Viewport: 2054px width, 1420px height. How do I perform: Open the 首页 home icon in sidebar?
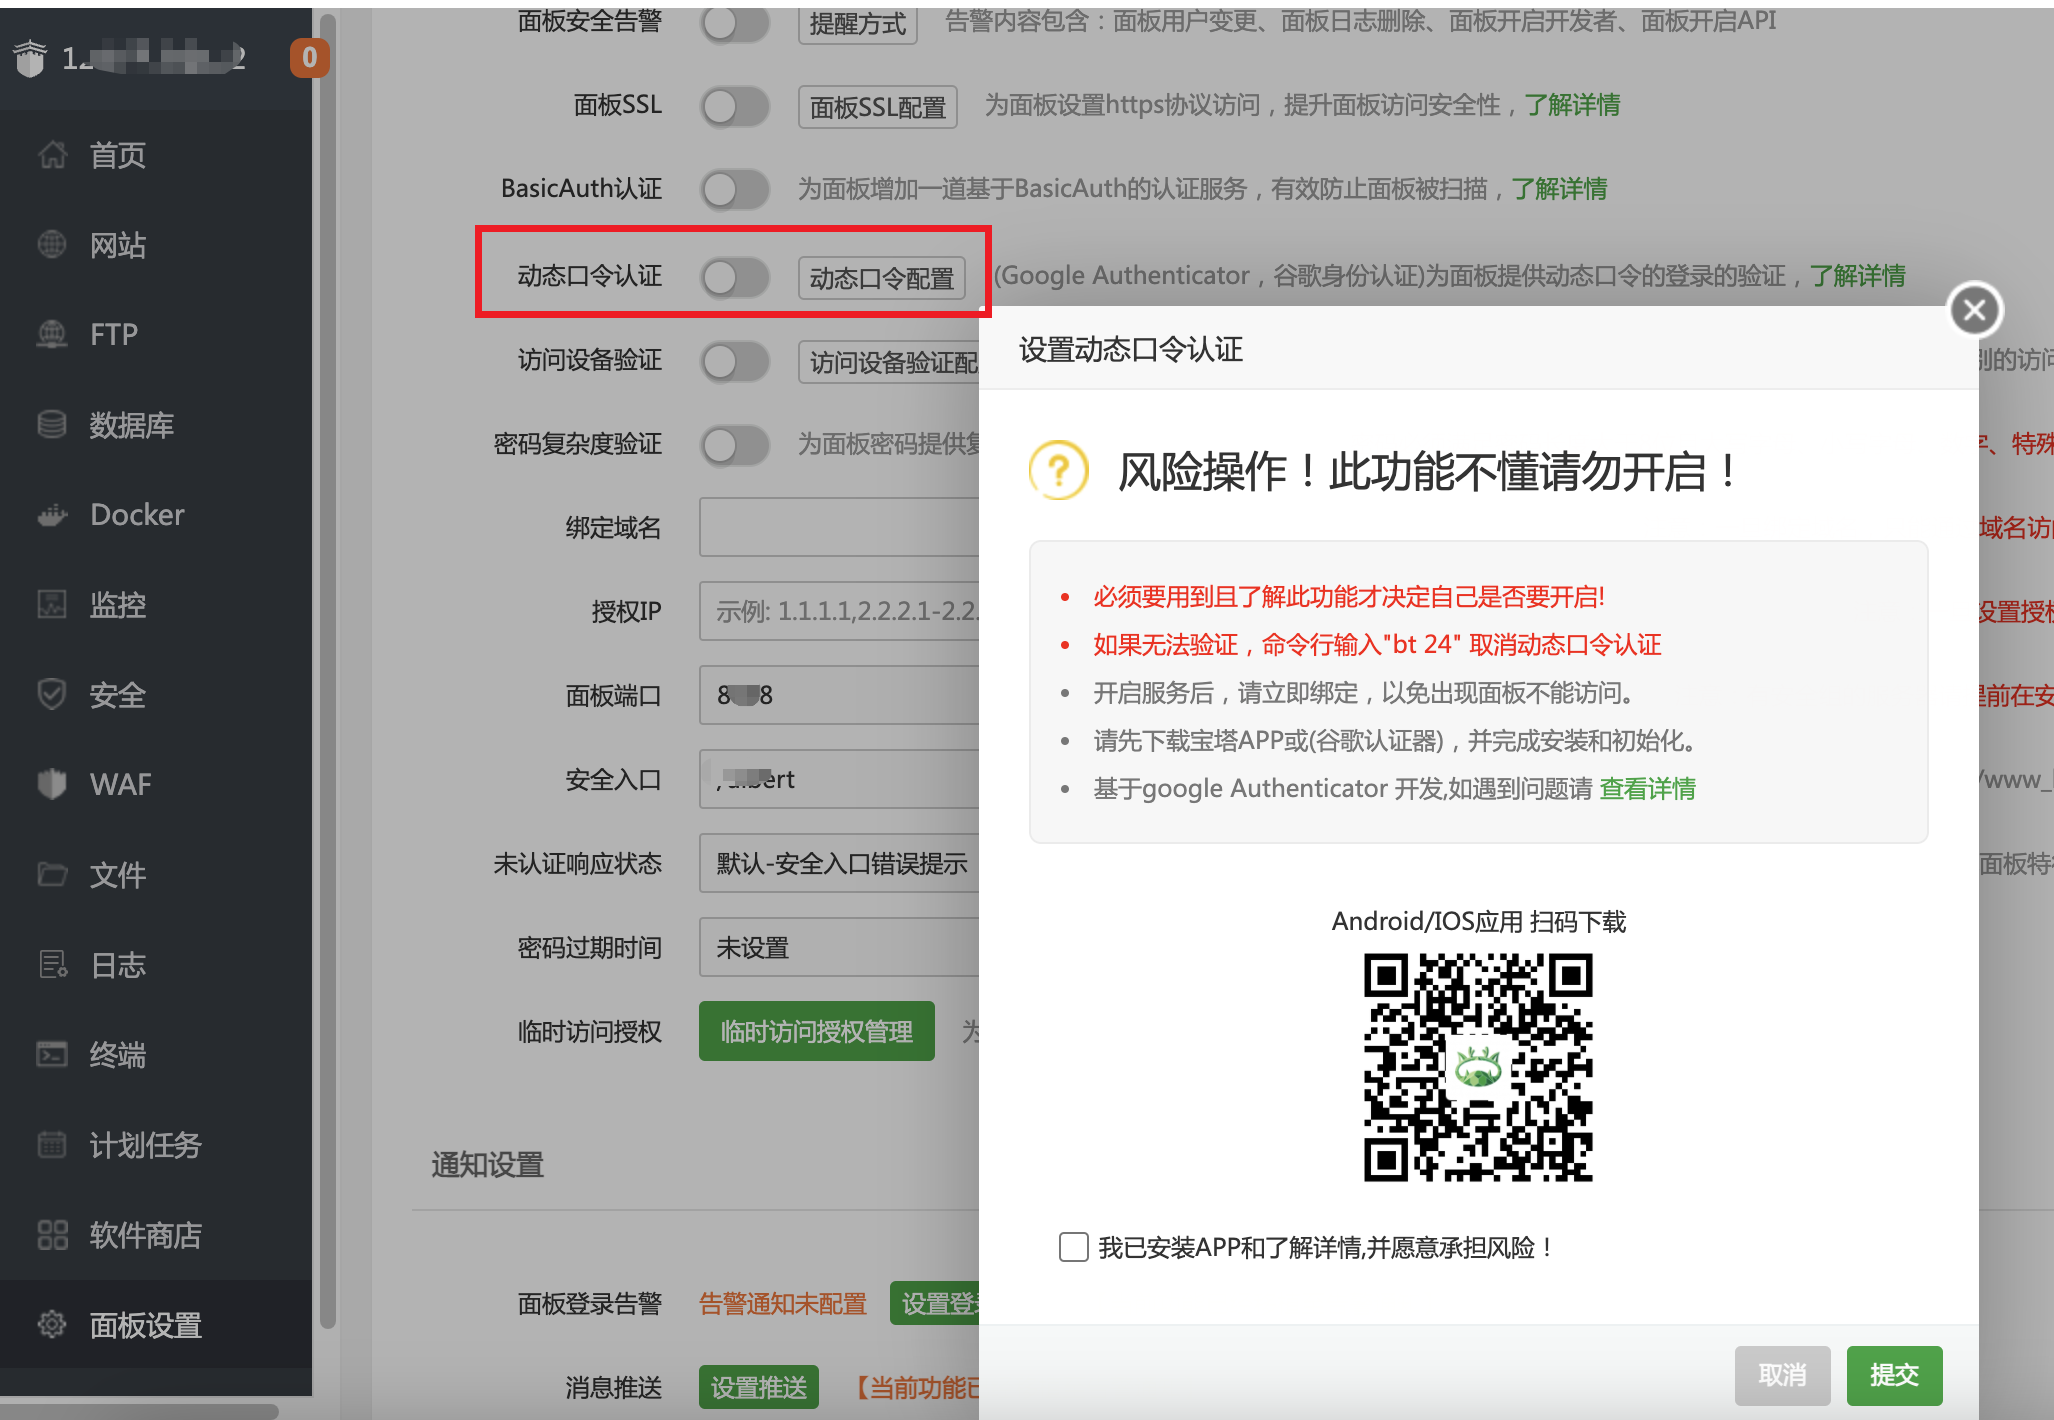(x=52, y=155)
